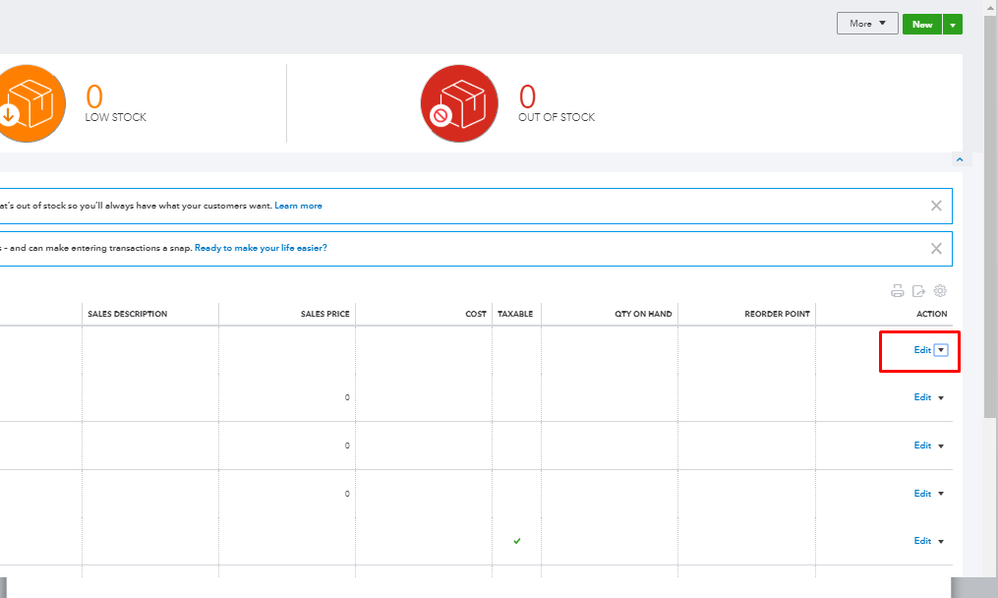Open Ready to make your life easier link

[x=260, y=247]
